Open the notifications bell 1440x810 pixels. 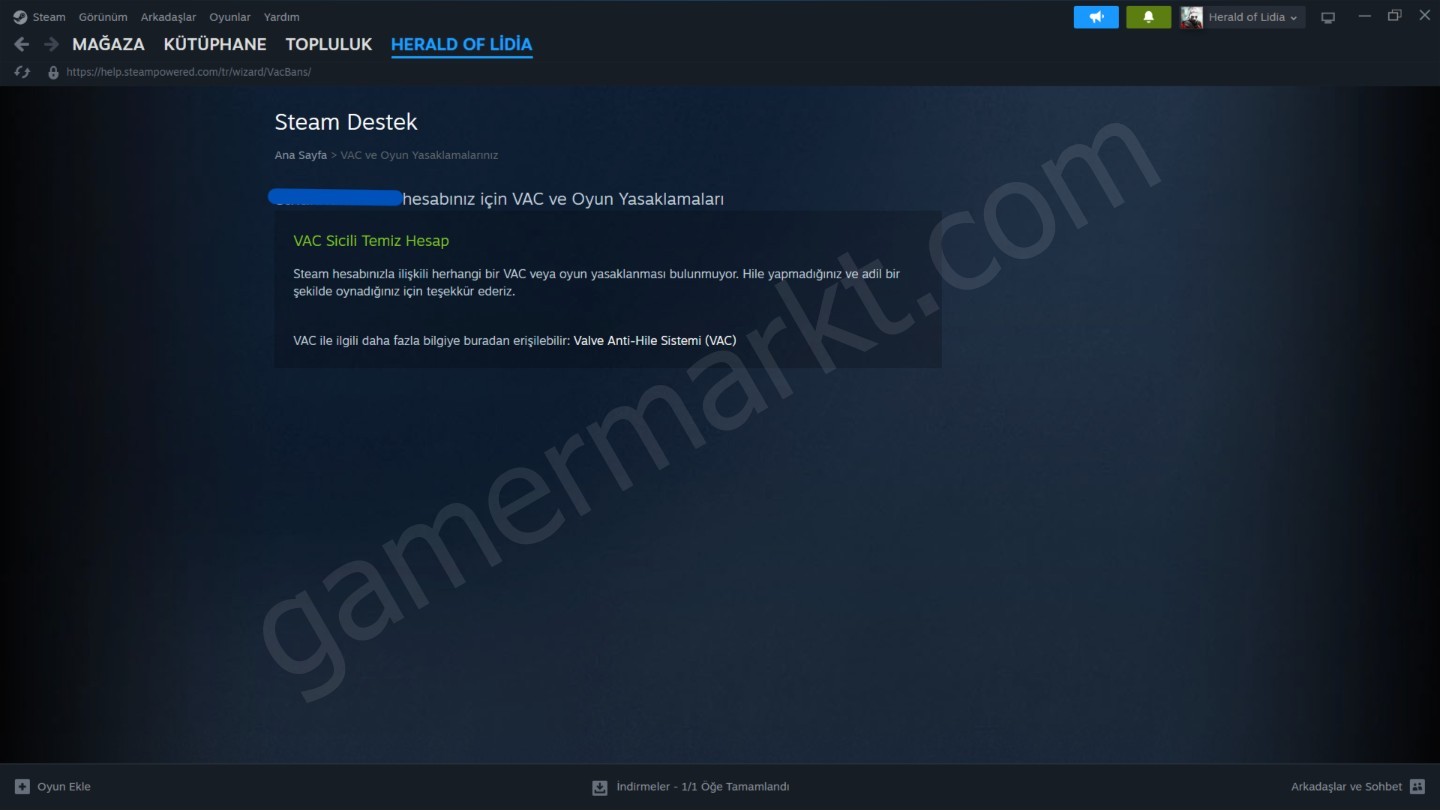coord(1148,17)
